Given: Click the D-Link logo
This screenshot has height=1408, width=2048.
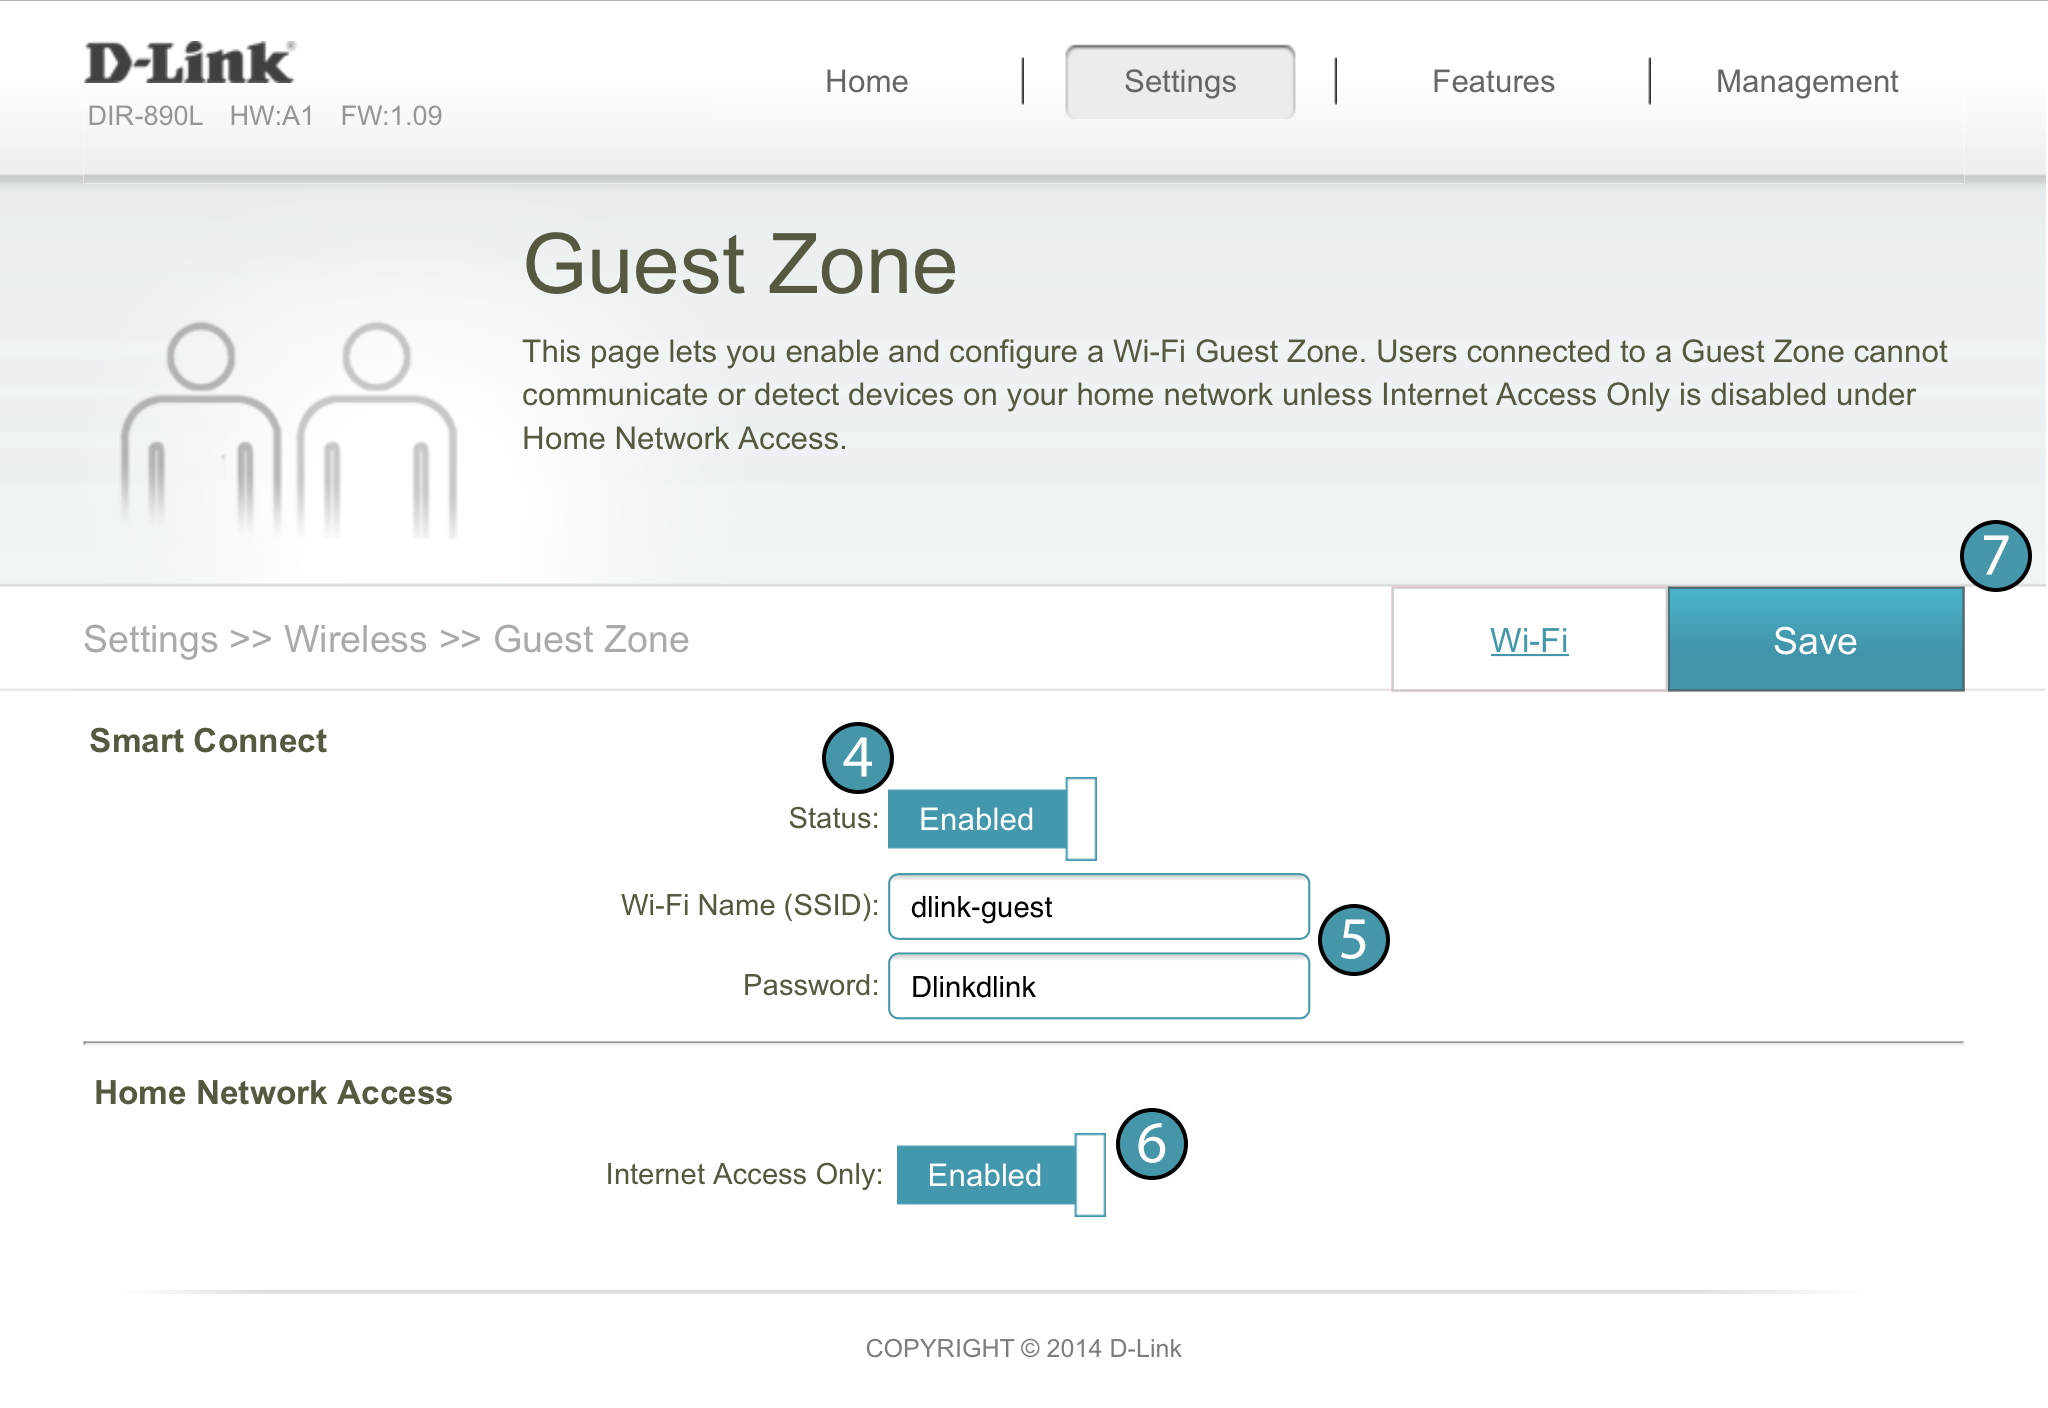Looking at the screenshot, I should (190, 64).
